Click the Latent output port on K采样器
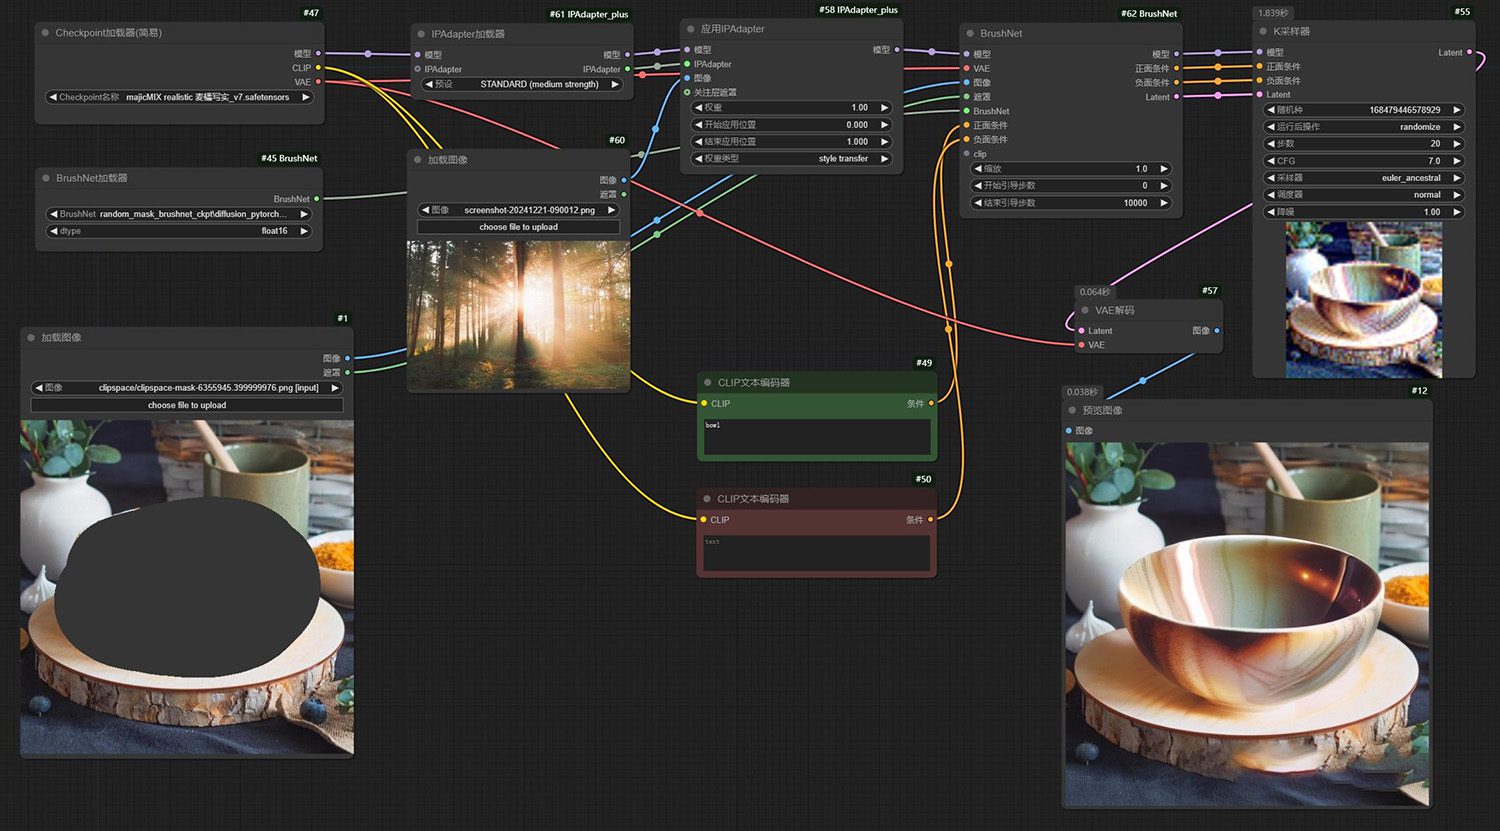Viewport: 1500px width, 831px height. 1469,52
